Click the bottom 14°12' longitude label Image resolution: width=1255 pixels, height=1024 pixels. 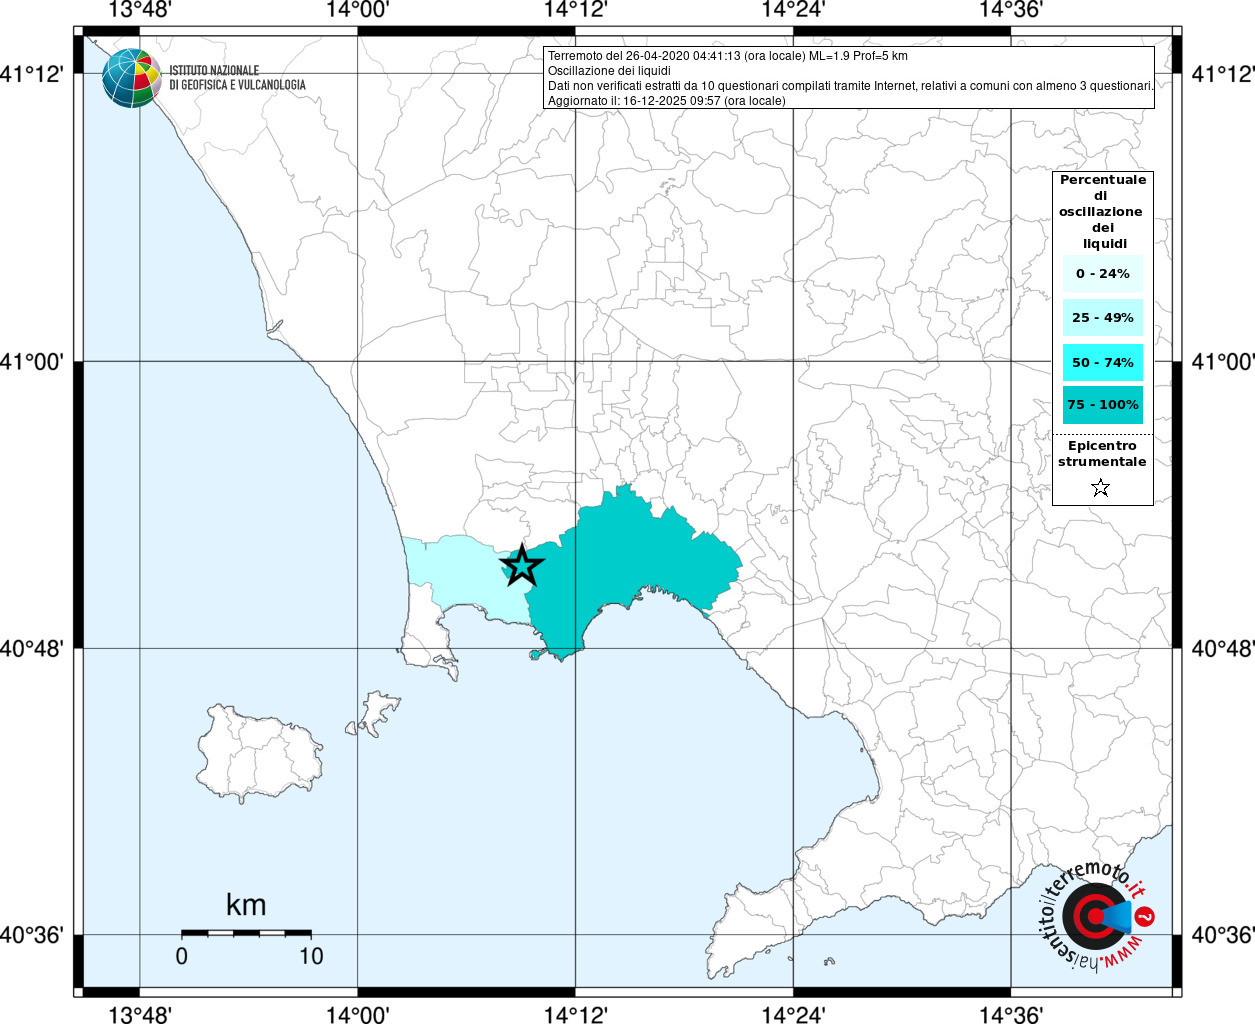pyautogui.click(x=576, y=1015)
